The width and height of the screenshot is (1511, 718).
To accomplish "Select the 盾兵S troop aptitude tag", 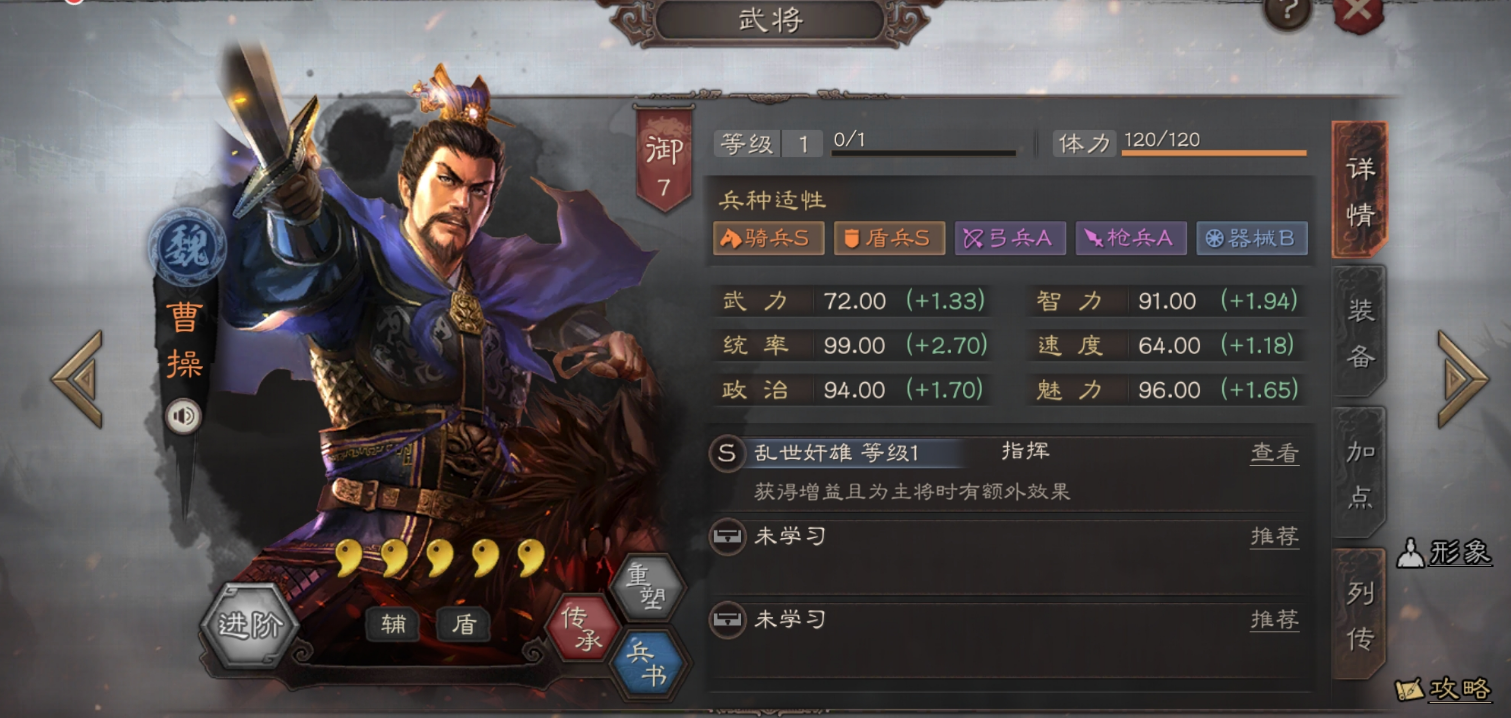I will point(889,238).
